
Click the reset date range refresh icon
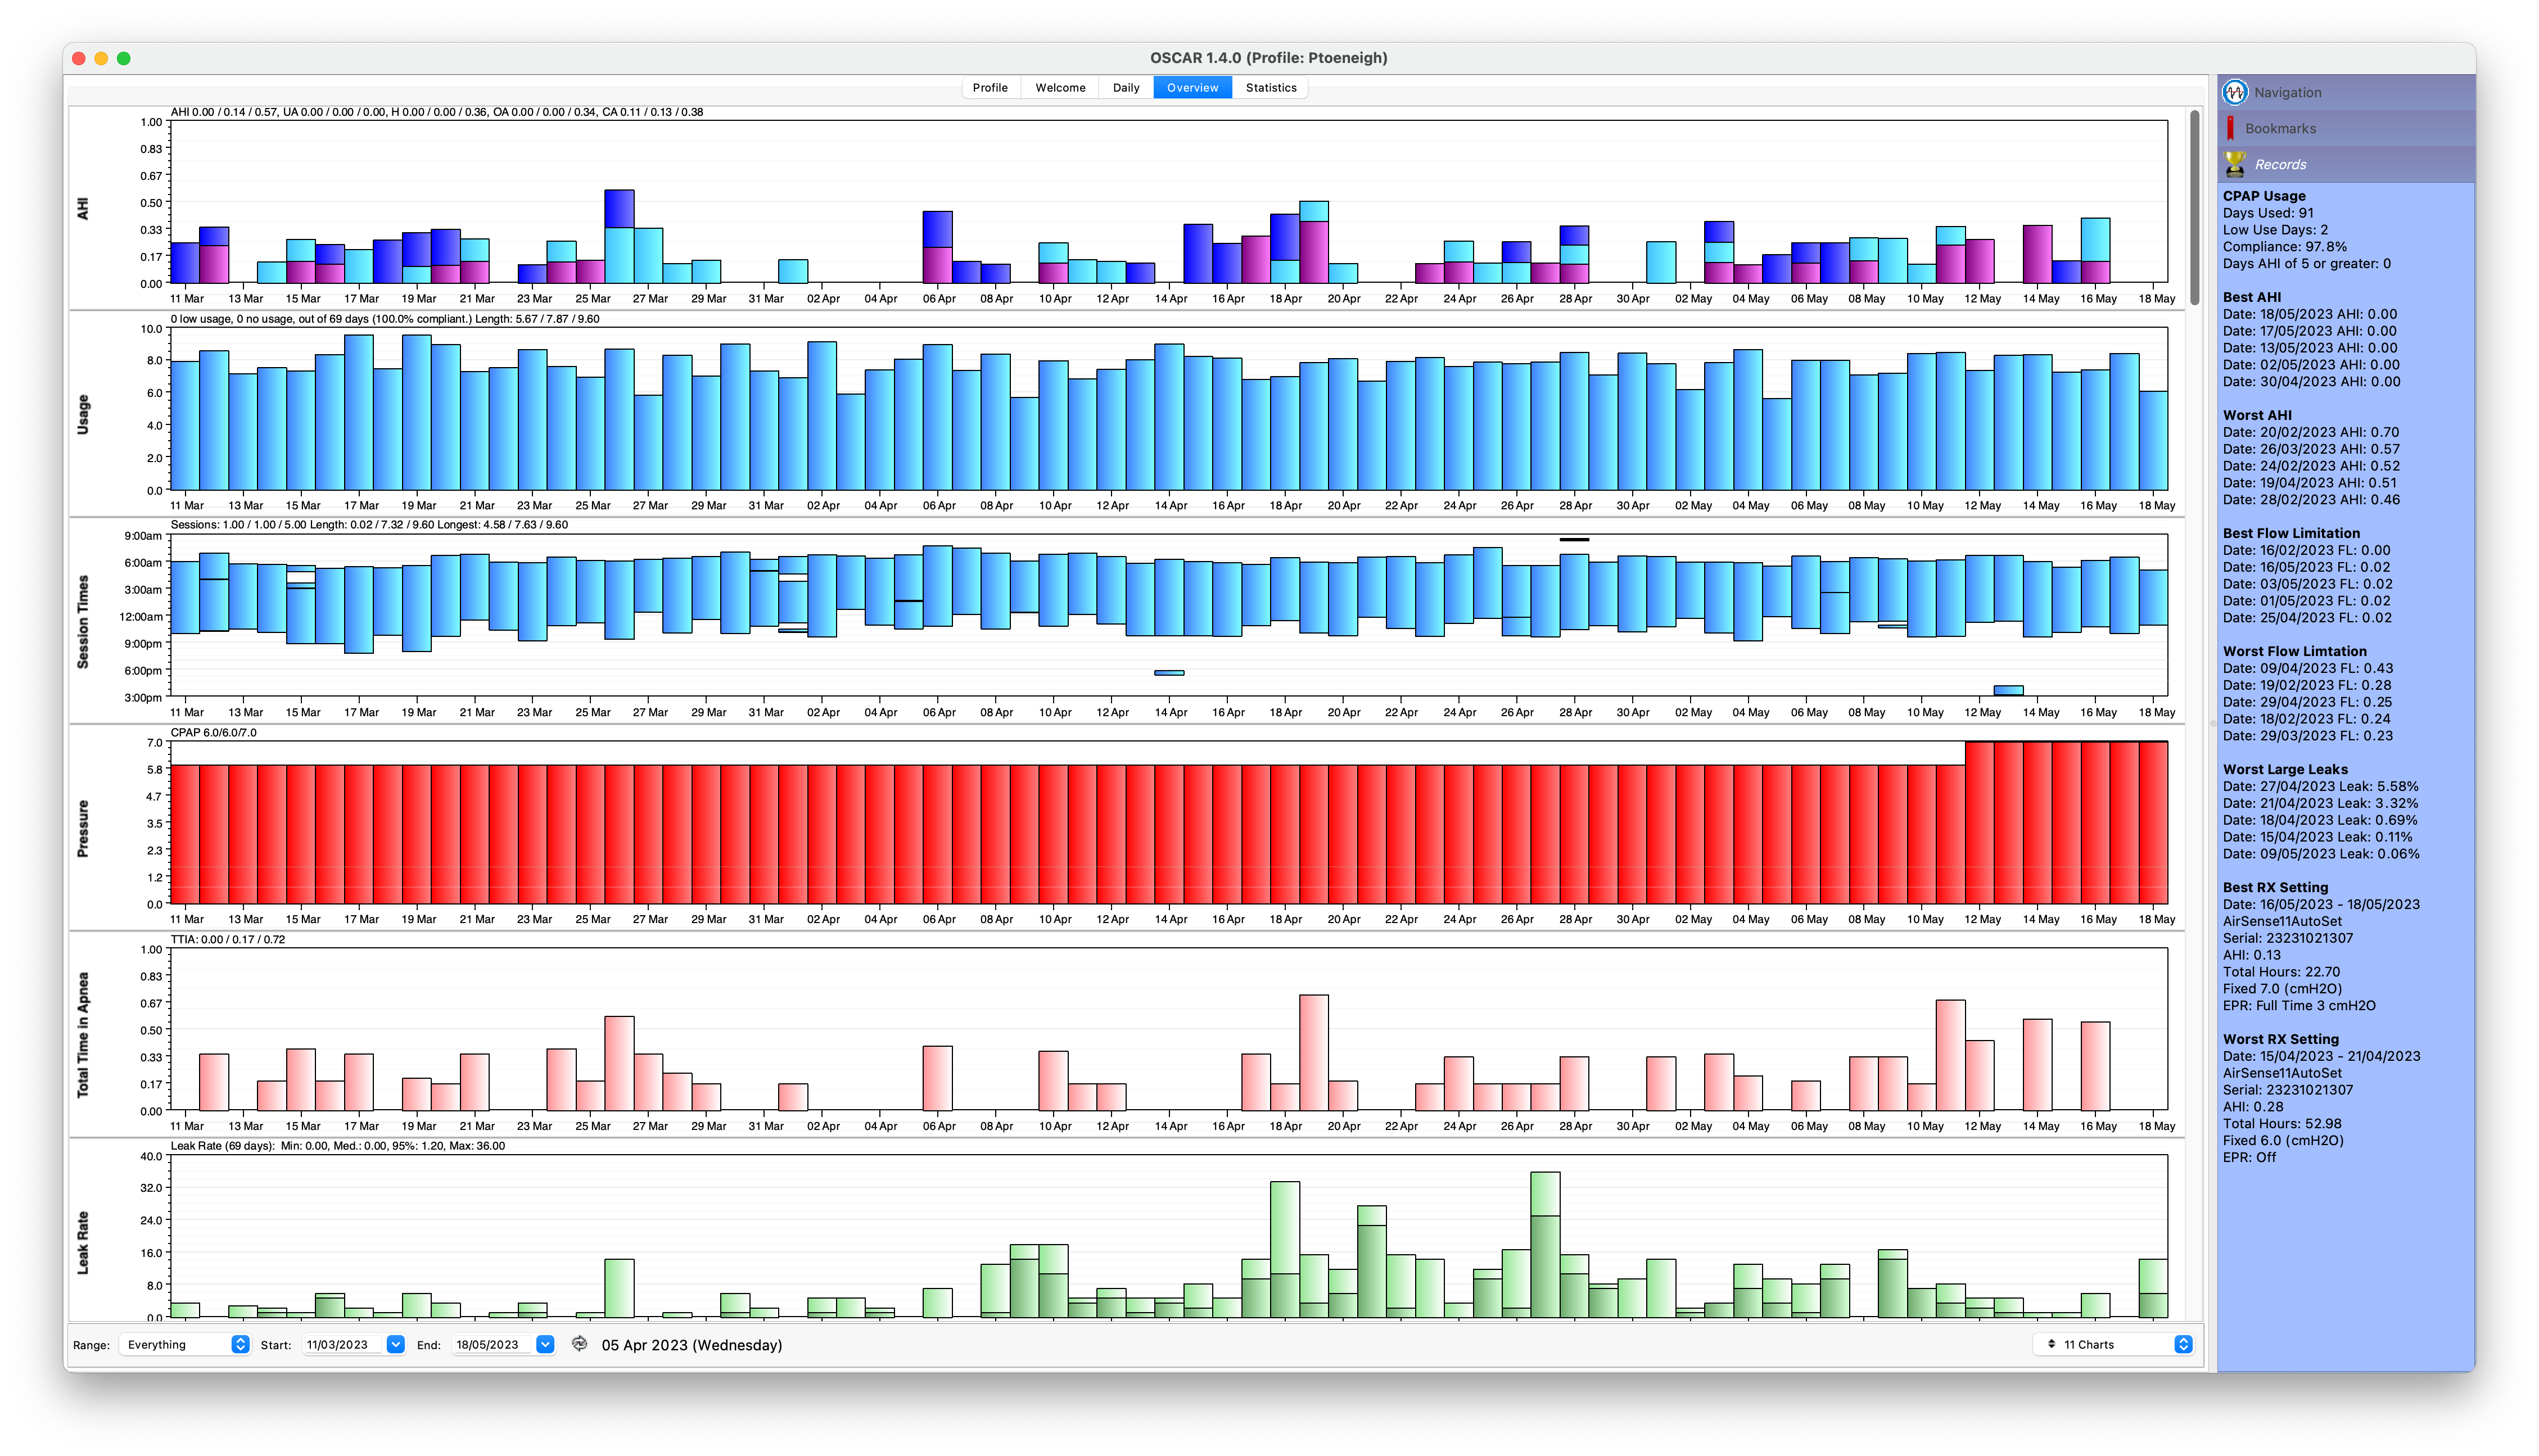click(579, 1344)
